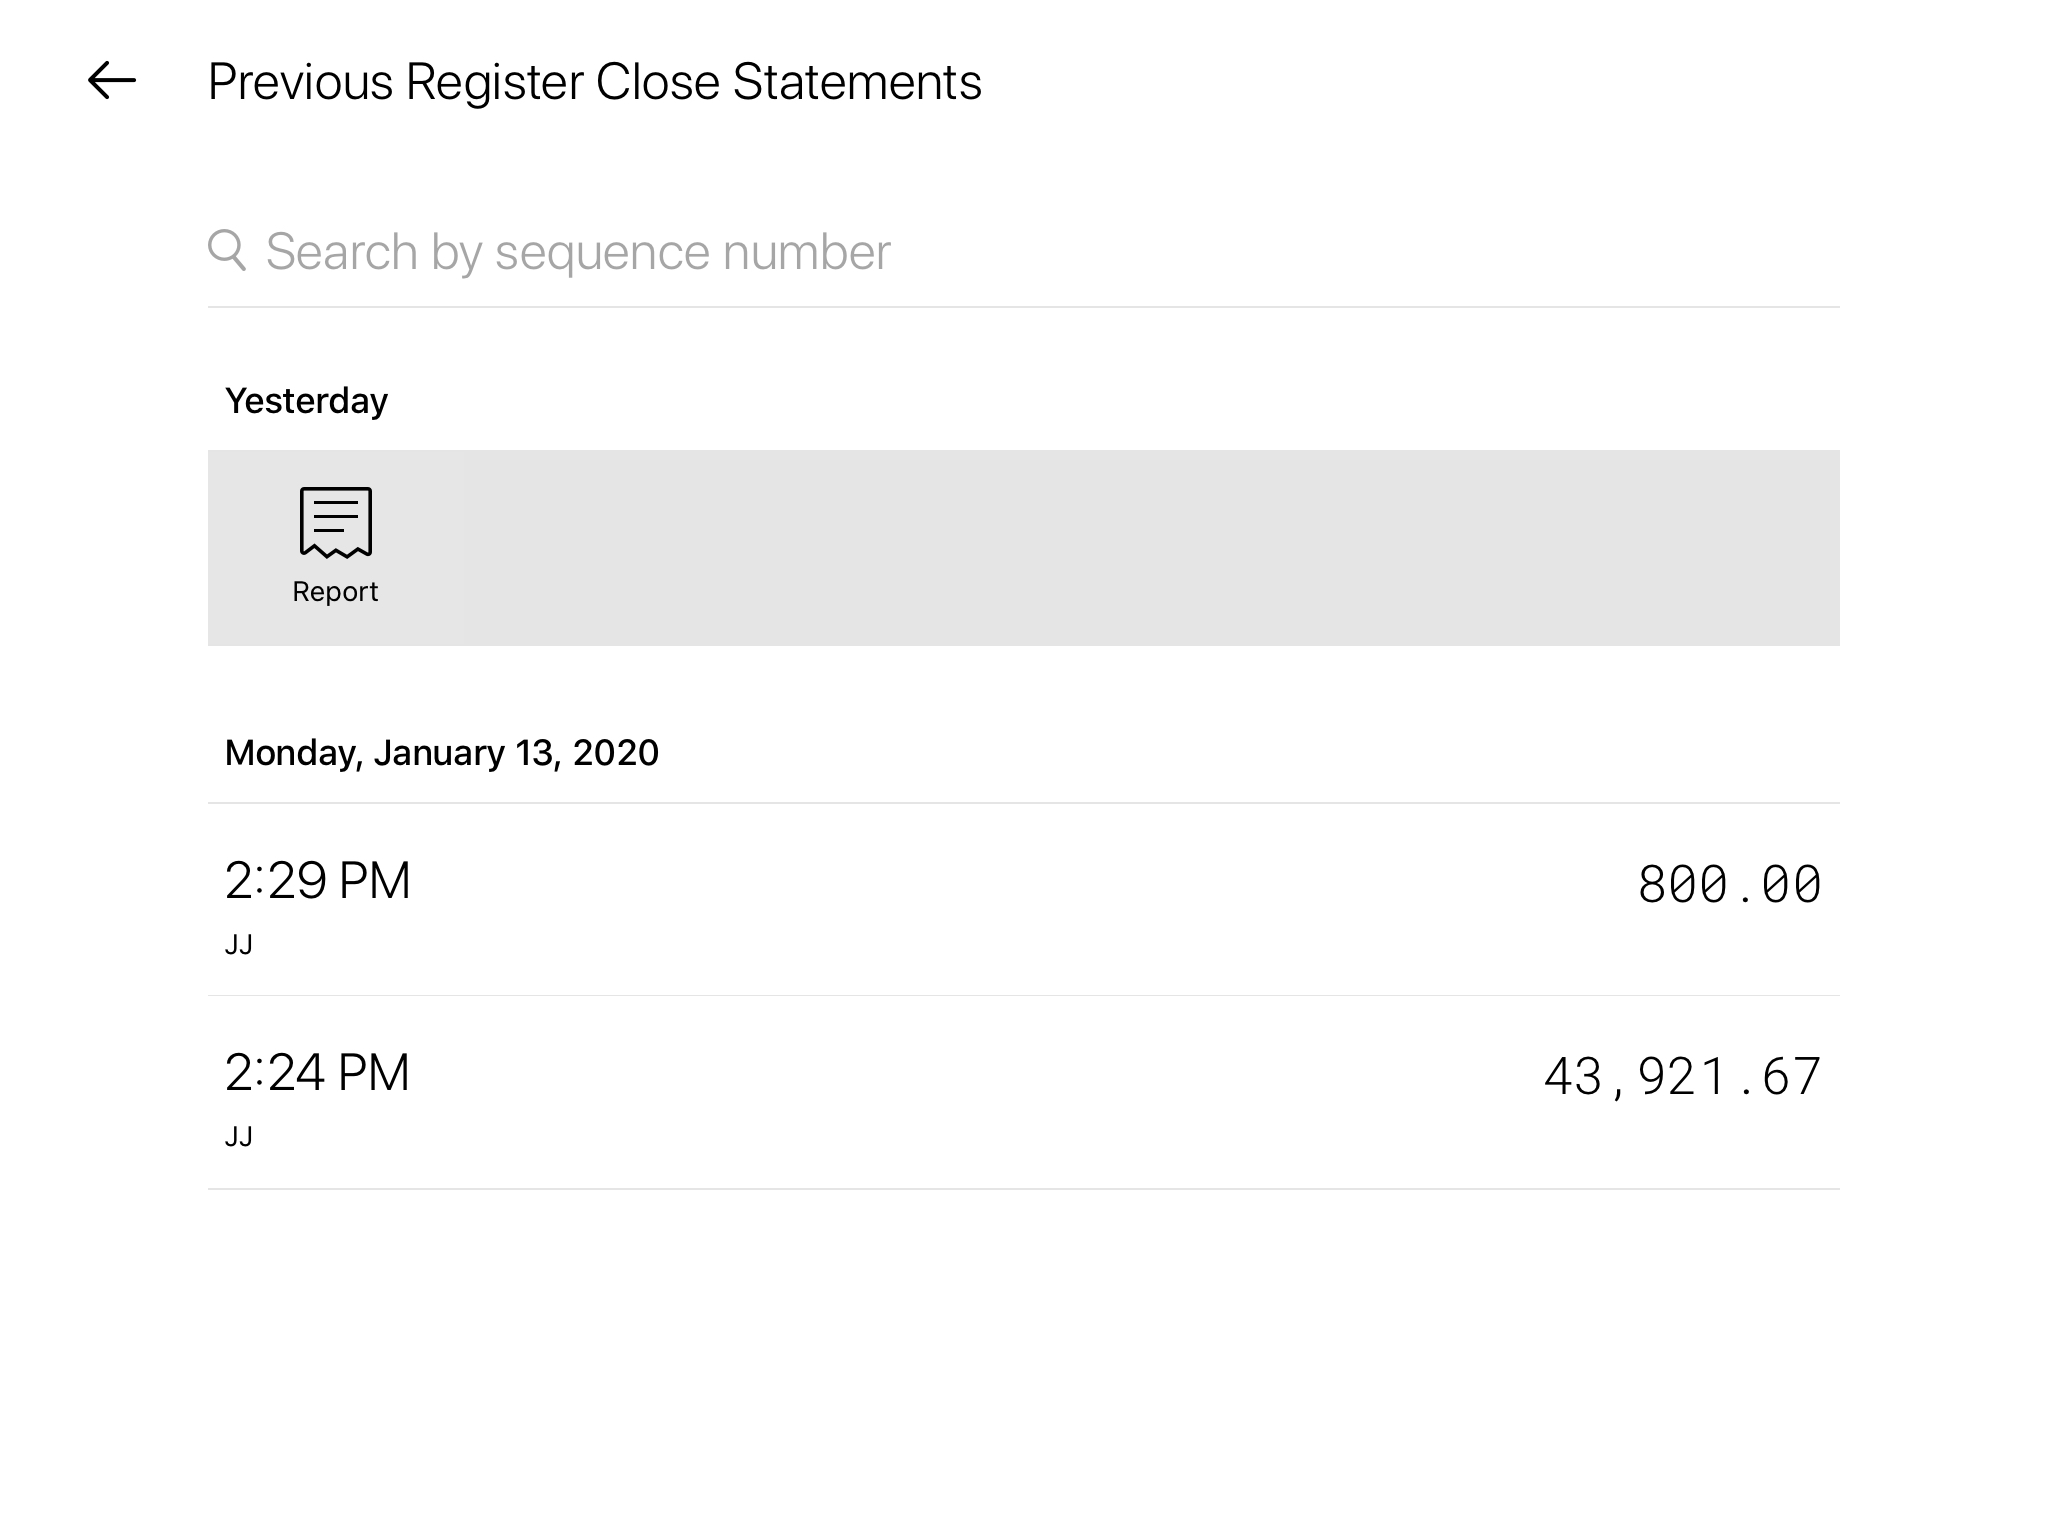Click the JJ label under 2:24 PM

pos(239,1137)
